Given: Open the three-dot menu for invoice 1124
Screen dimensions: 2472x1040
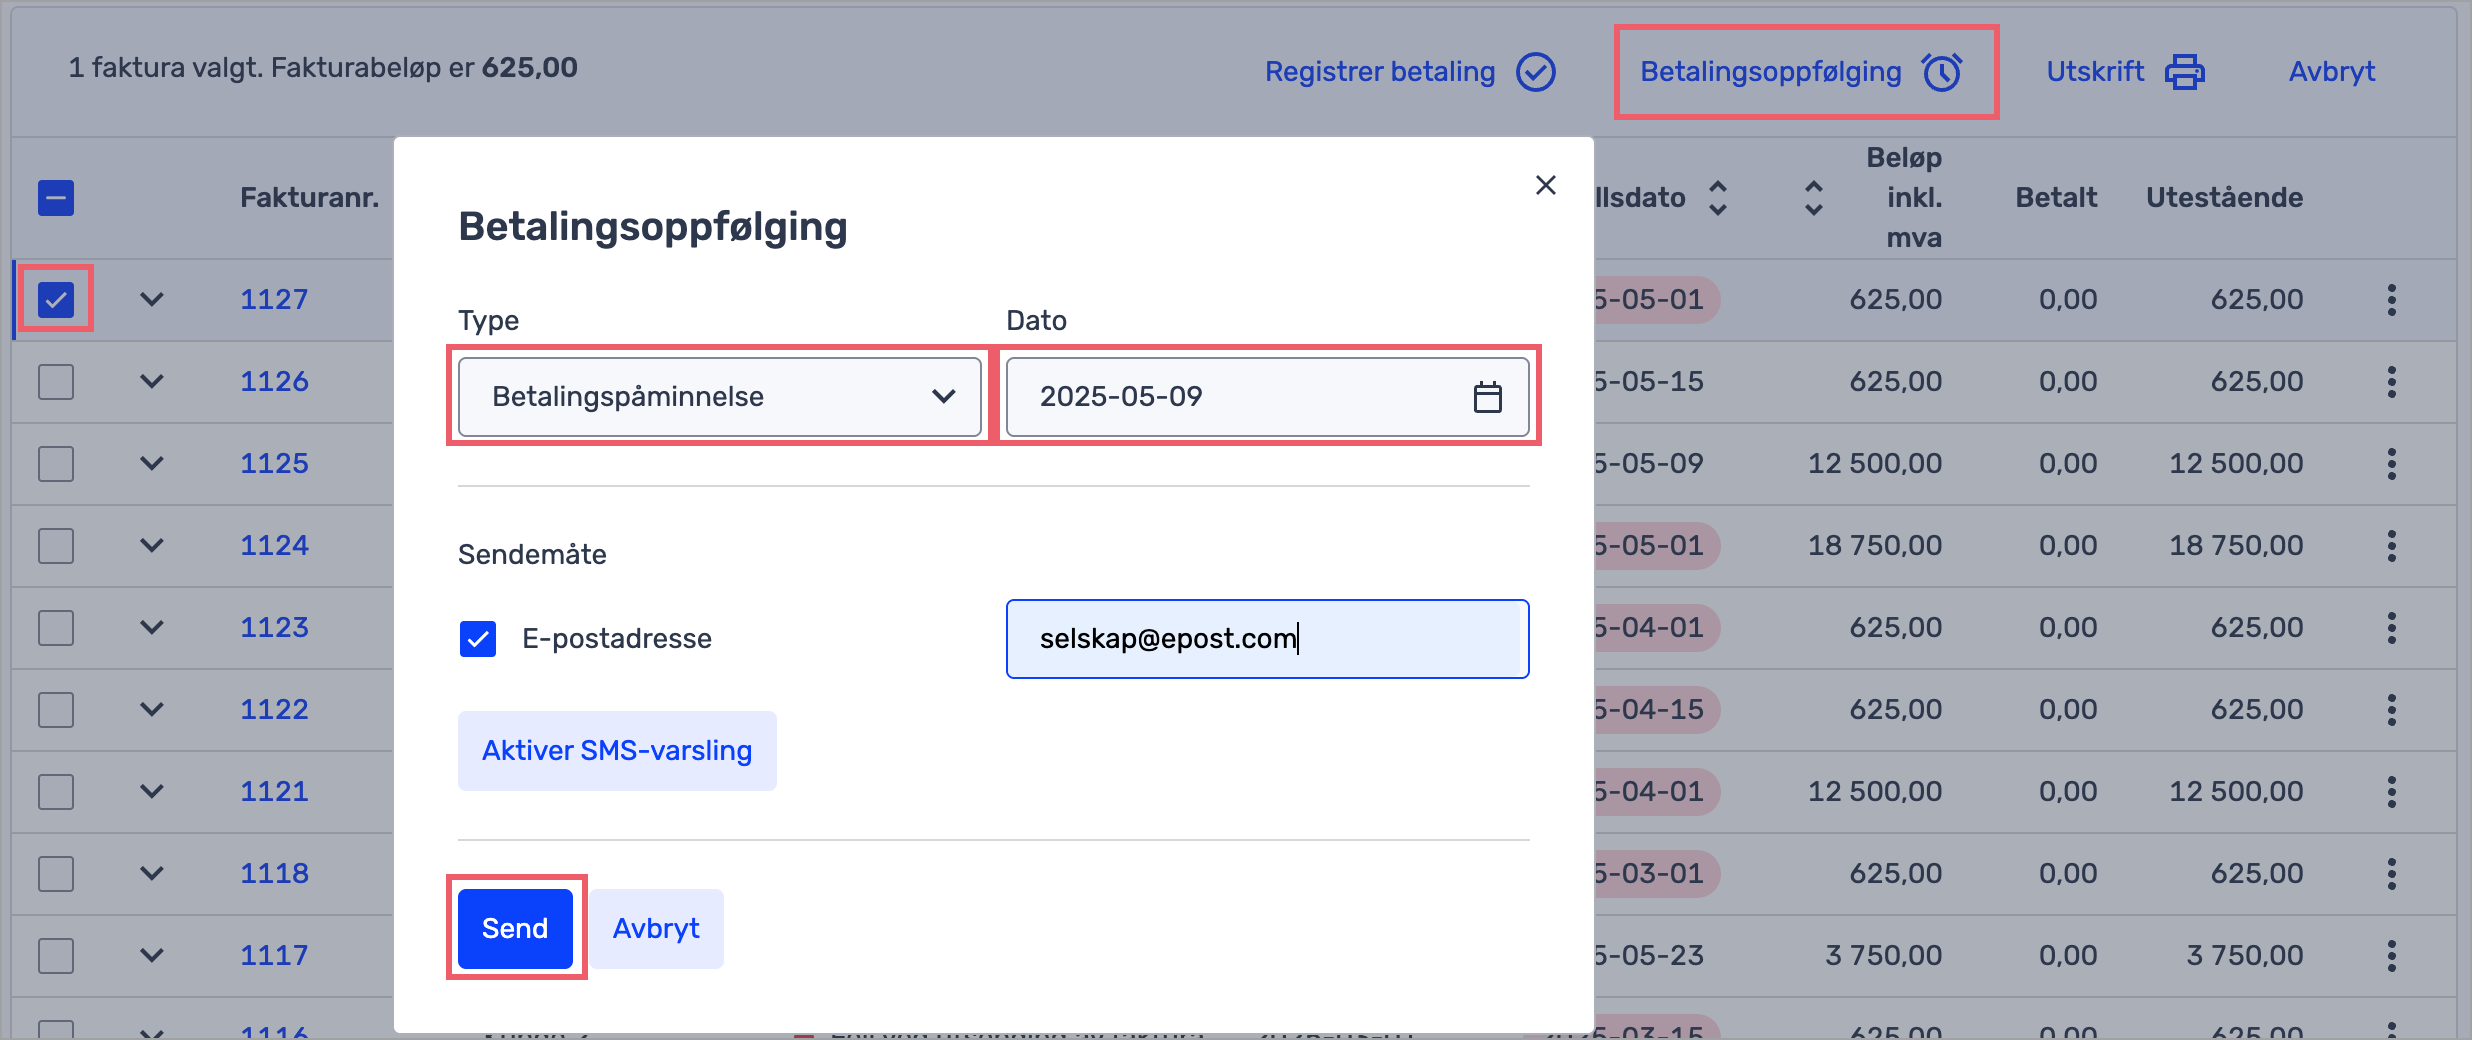Looking at the screenshot, I should [2391, 546].
